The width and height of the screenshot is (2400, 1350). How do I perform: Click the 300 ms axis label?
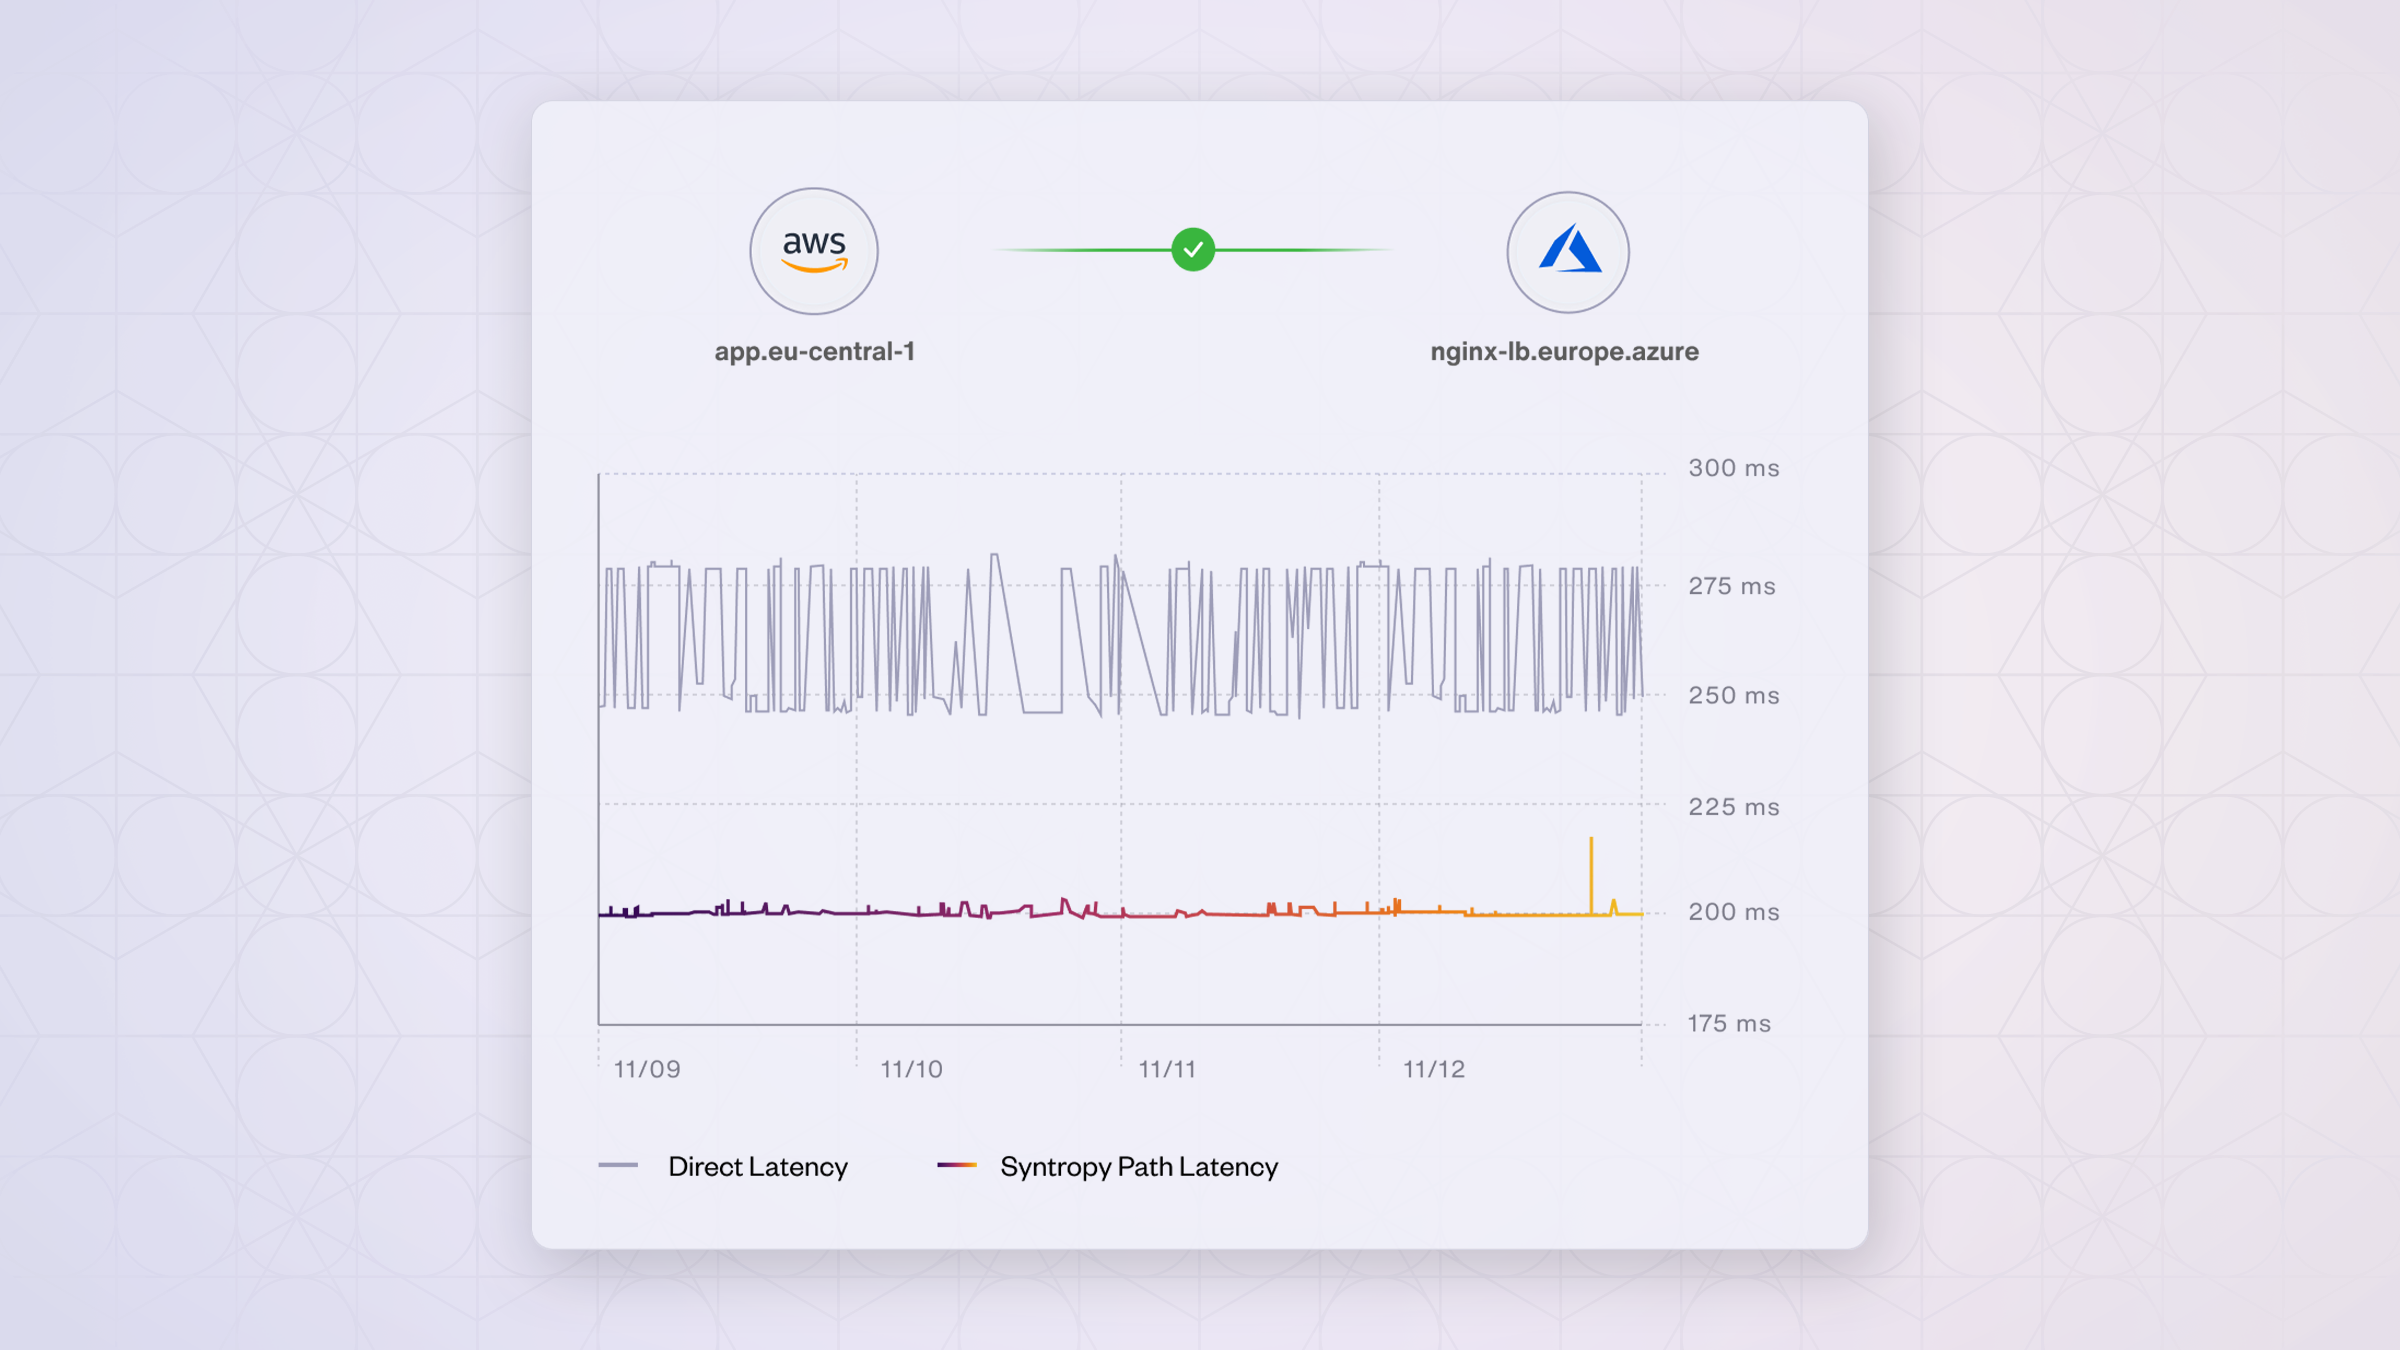pos(1733,468)
